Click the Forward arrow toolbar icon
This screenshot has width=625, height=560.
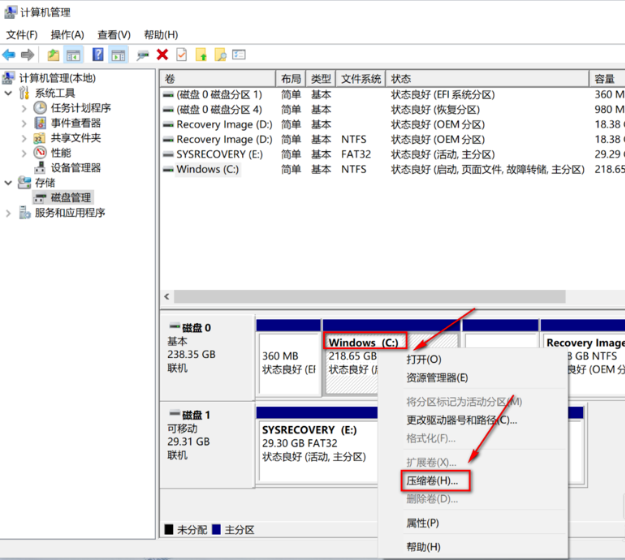(x=28, y=55)
